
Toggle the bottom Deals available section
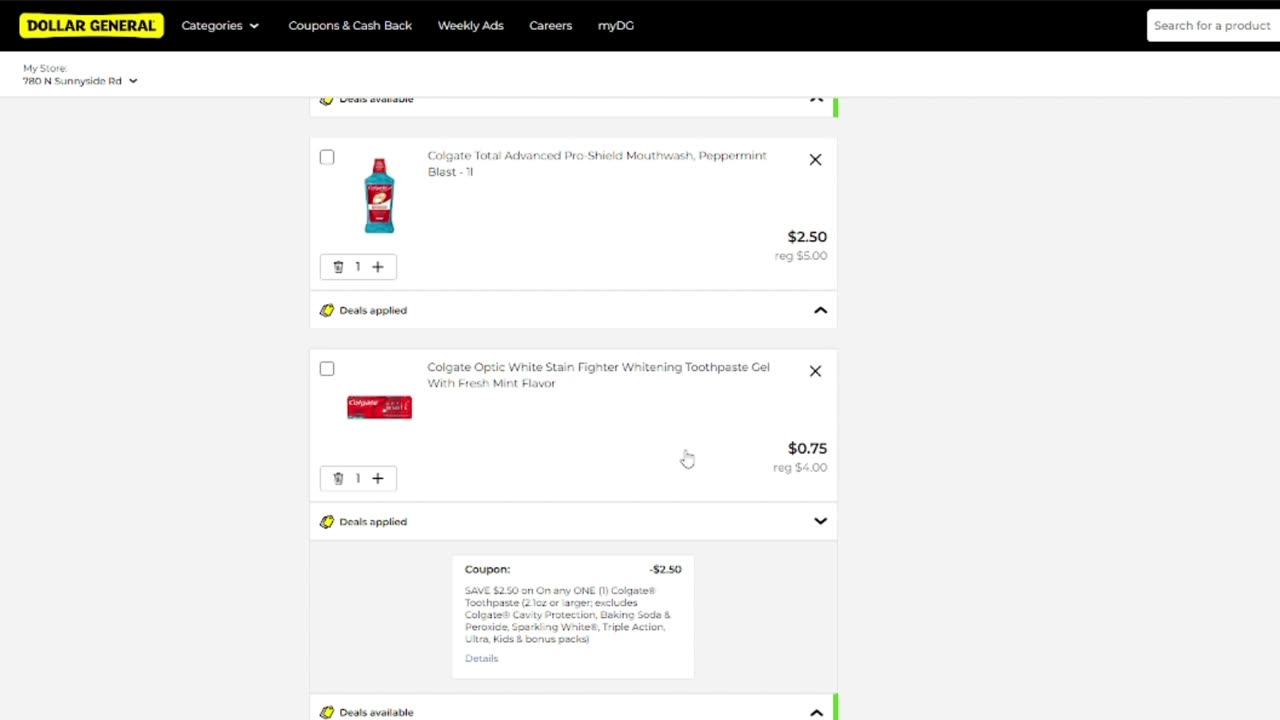pos(573,710)
